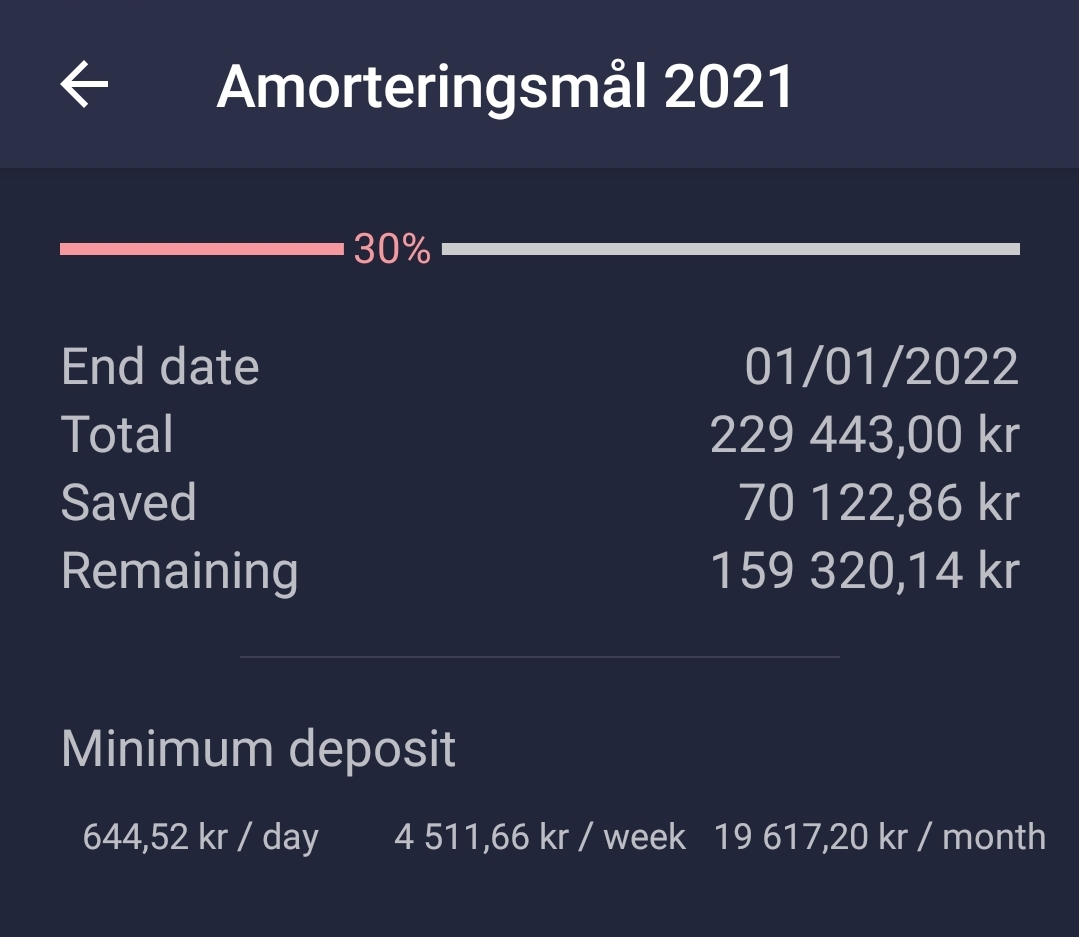Select the 644,52 kr per day deposit
Viewport: 1079px width, 937px height.
200,837
